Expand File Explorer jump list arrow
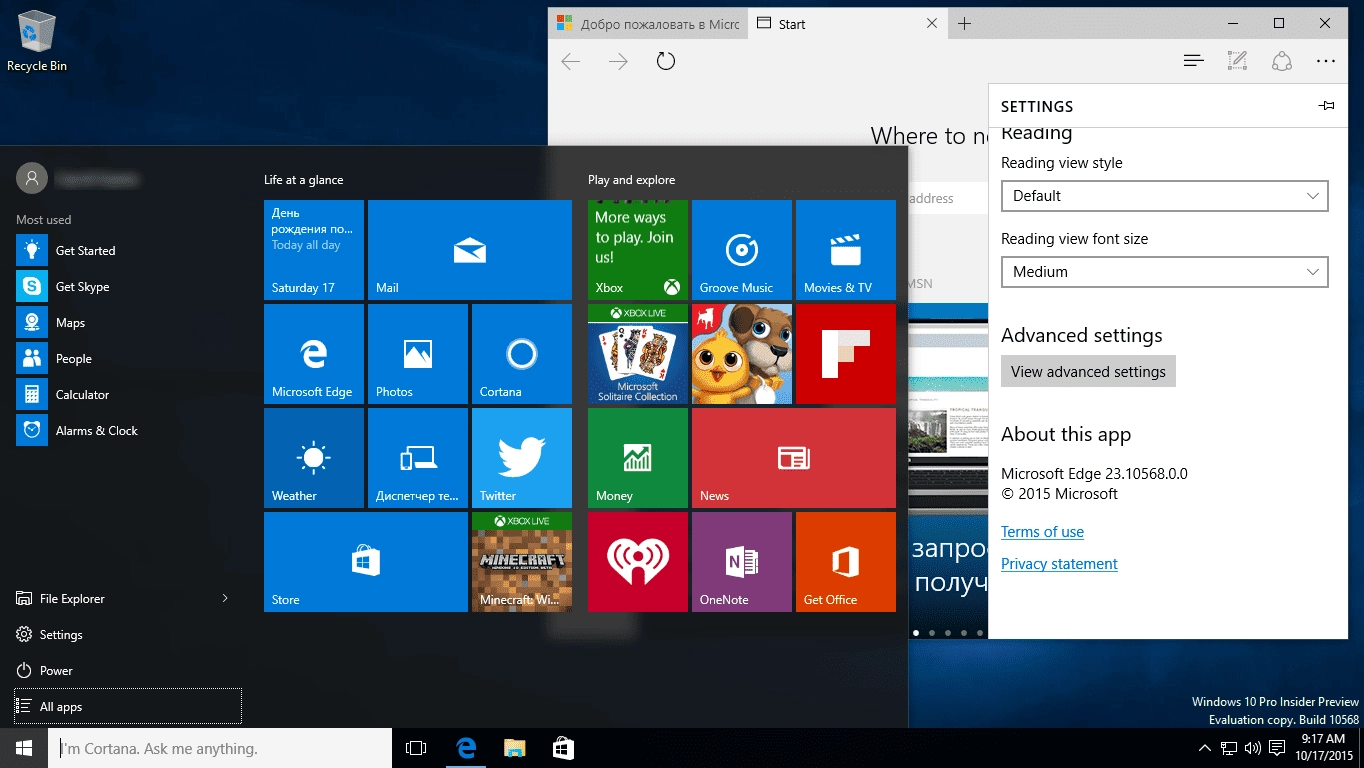1364x768 pixels. (x=225, y=598)
